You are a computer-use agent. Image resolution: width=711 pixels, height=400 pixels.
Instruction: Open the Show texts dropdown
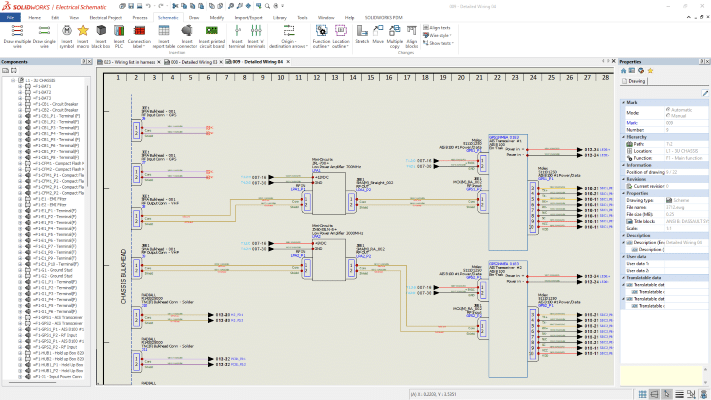pyautogui.click(x=441, y=43)
